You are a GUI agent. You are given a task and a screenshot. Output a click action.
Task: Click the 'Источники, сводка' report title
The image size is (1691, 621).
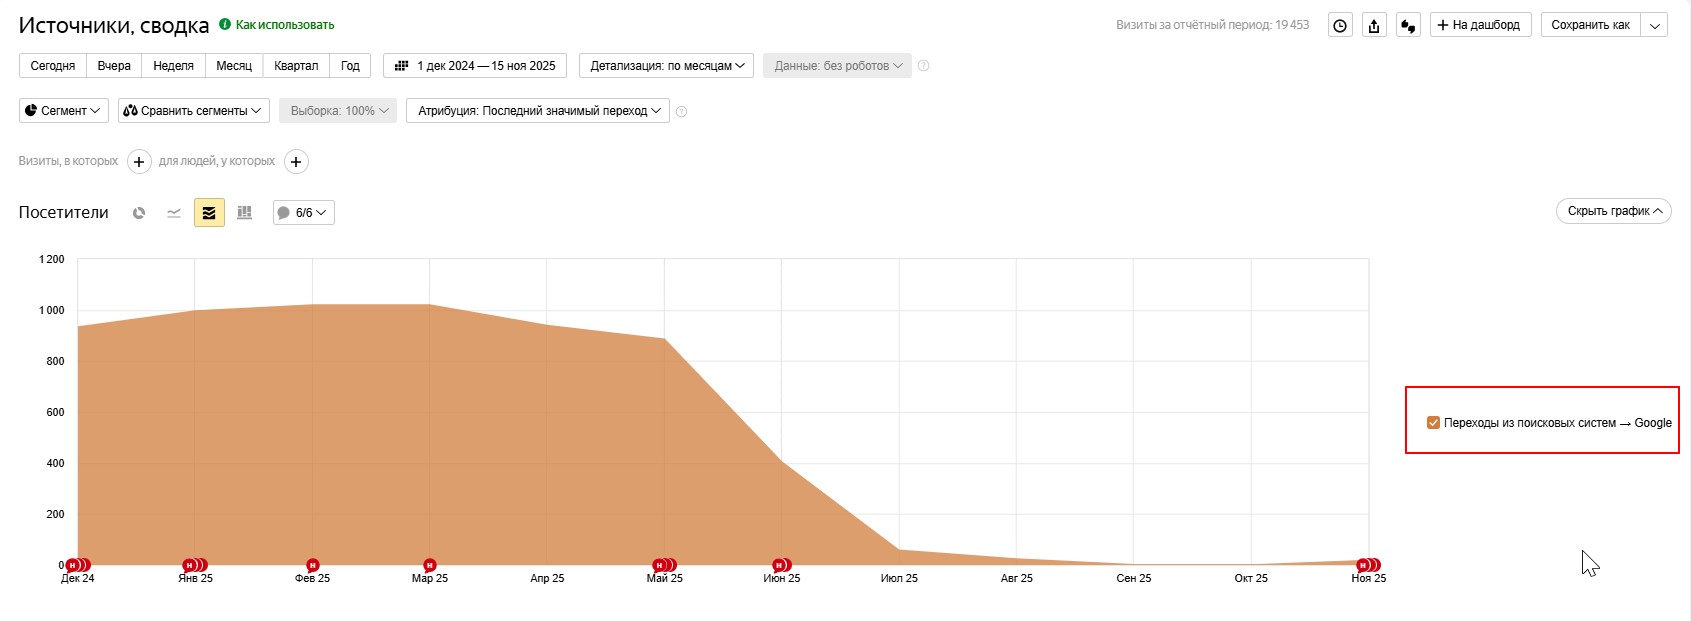tap(114, 26)
